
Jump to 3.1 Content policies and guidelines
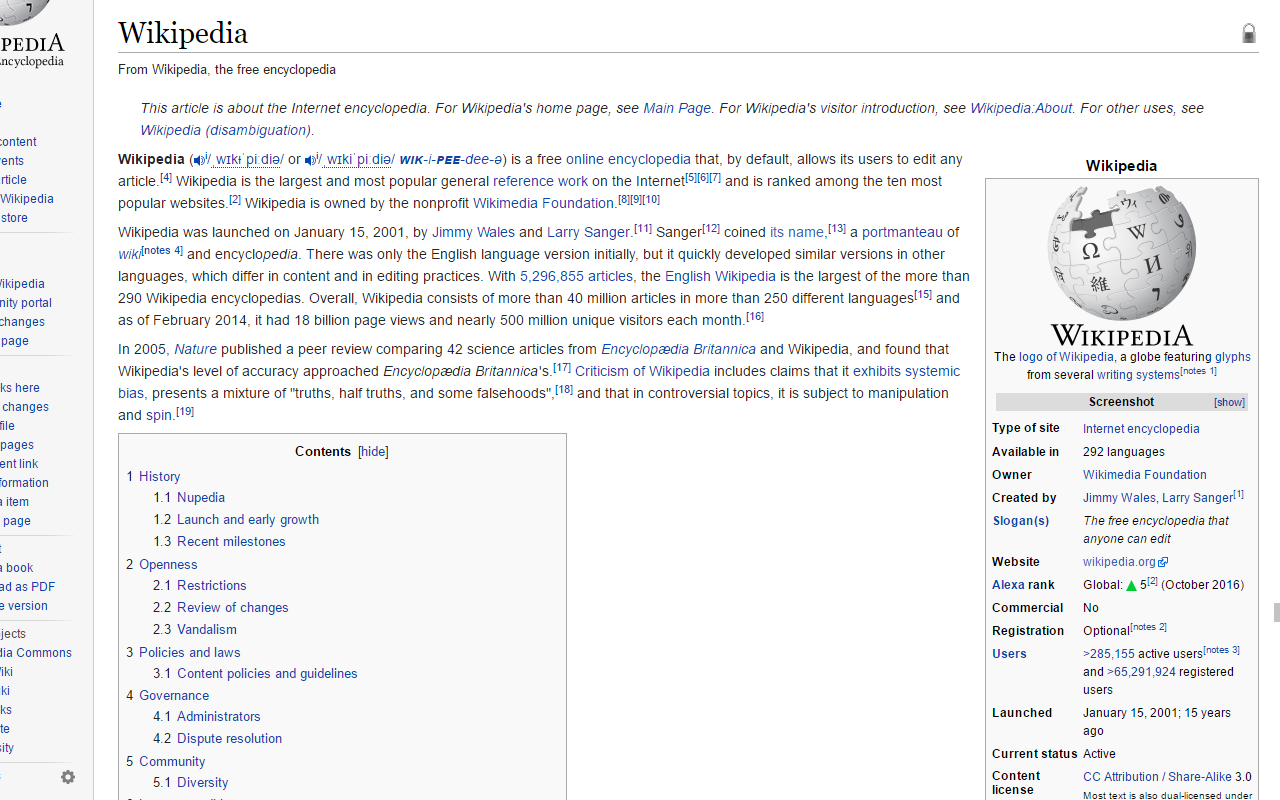pos(255,673)
